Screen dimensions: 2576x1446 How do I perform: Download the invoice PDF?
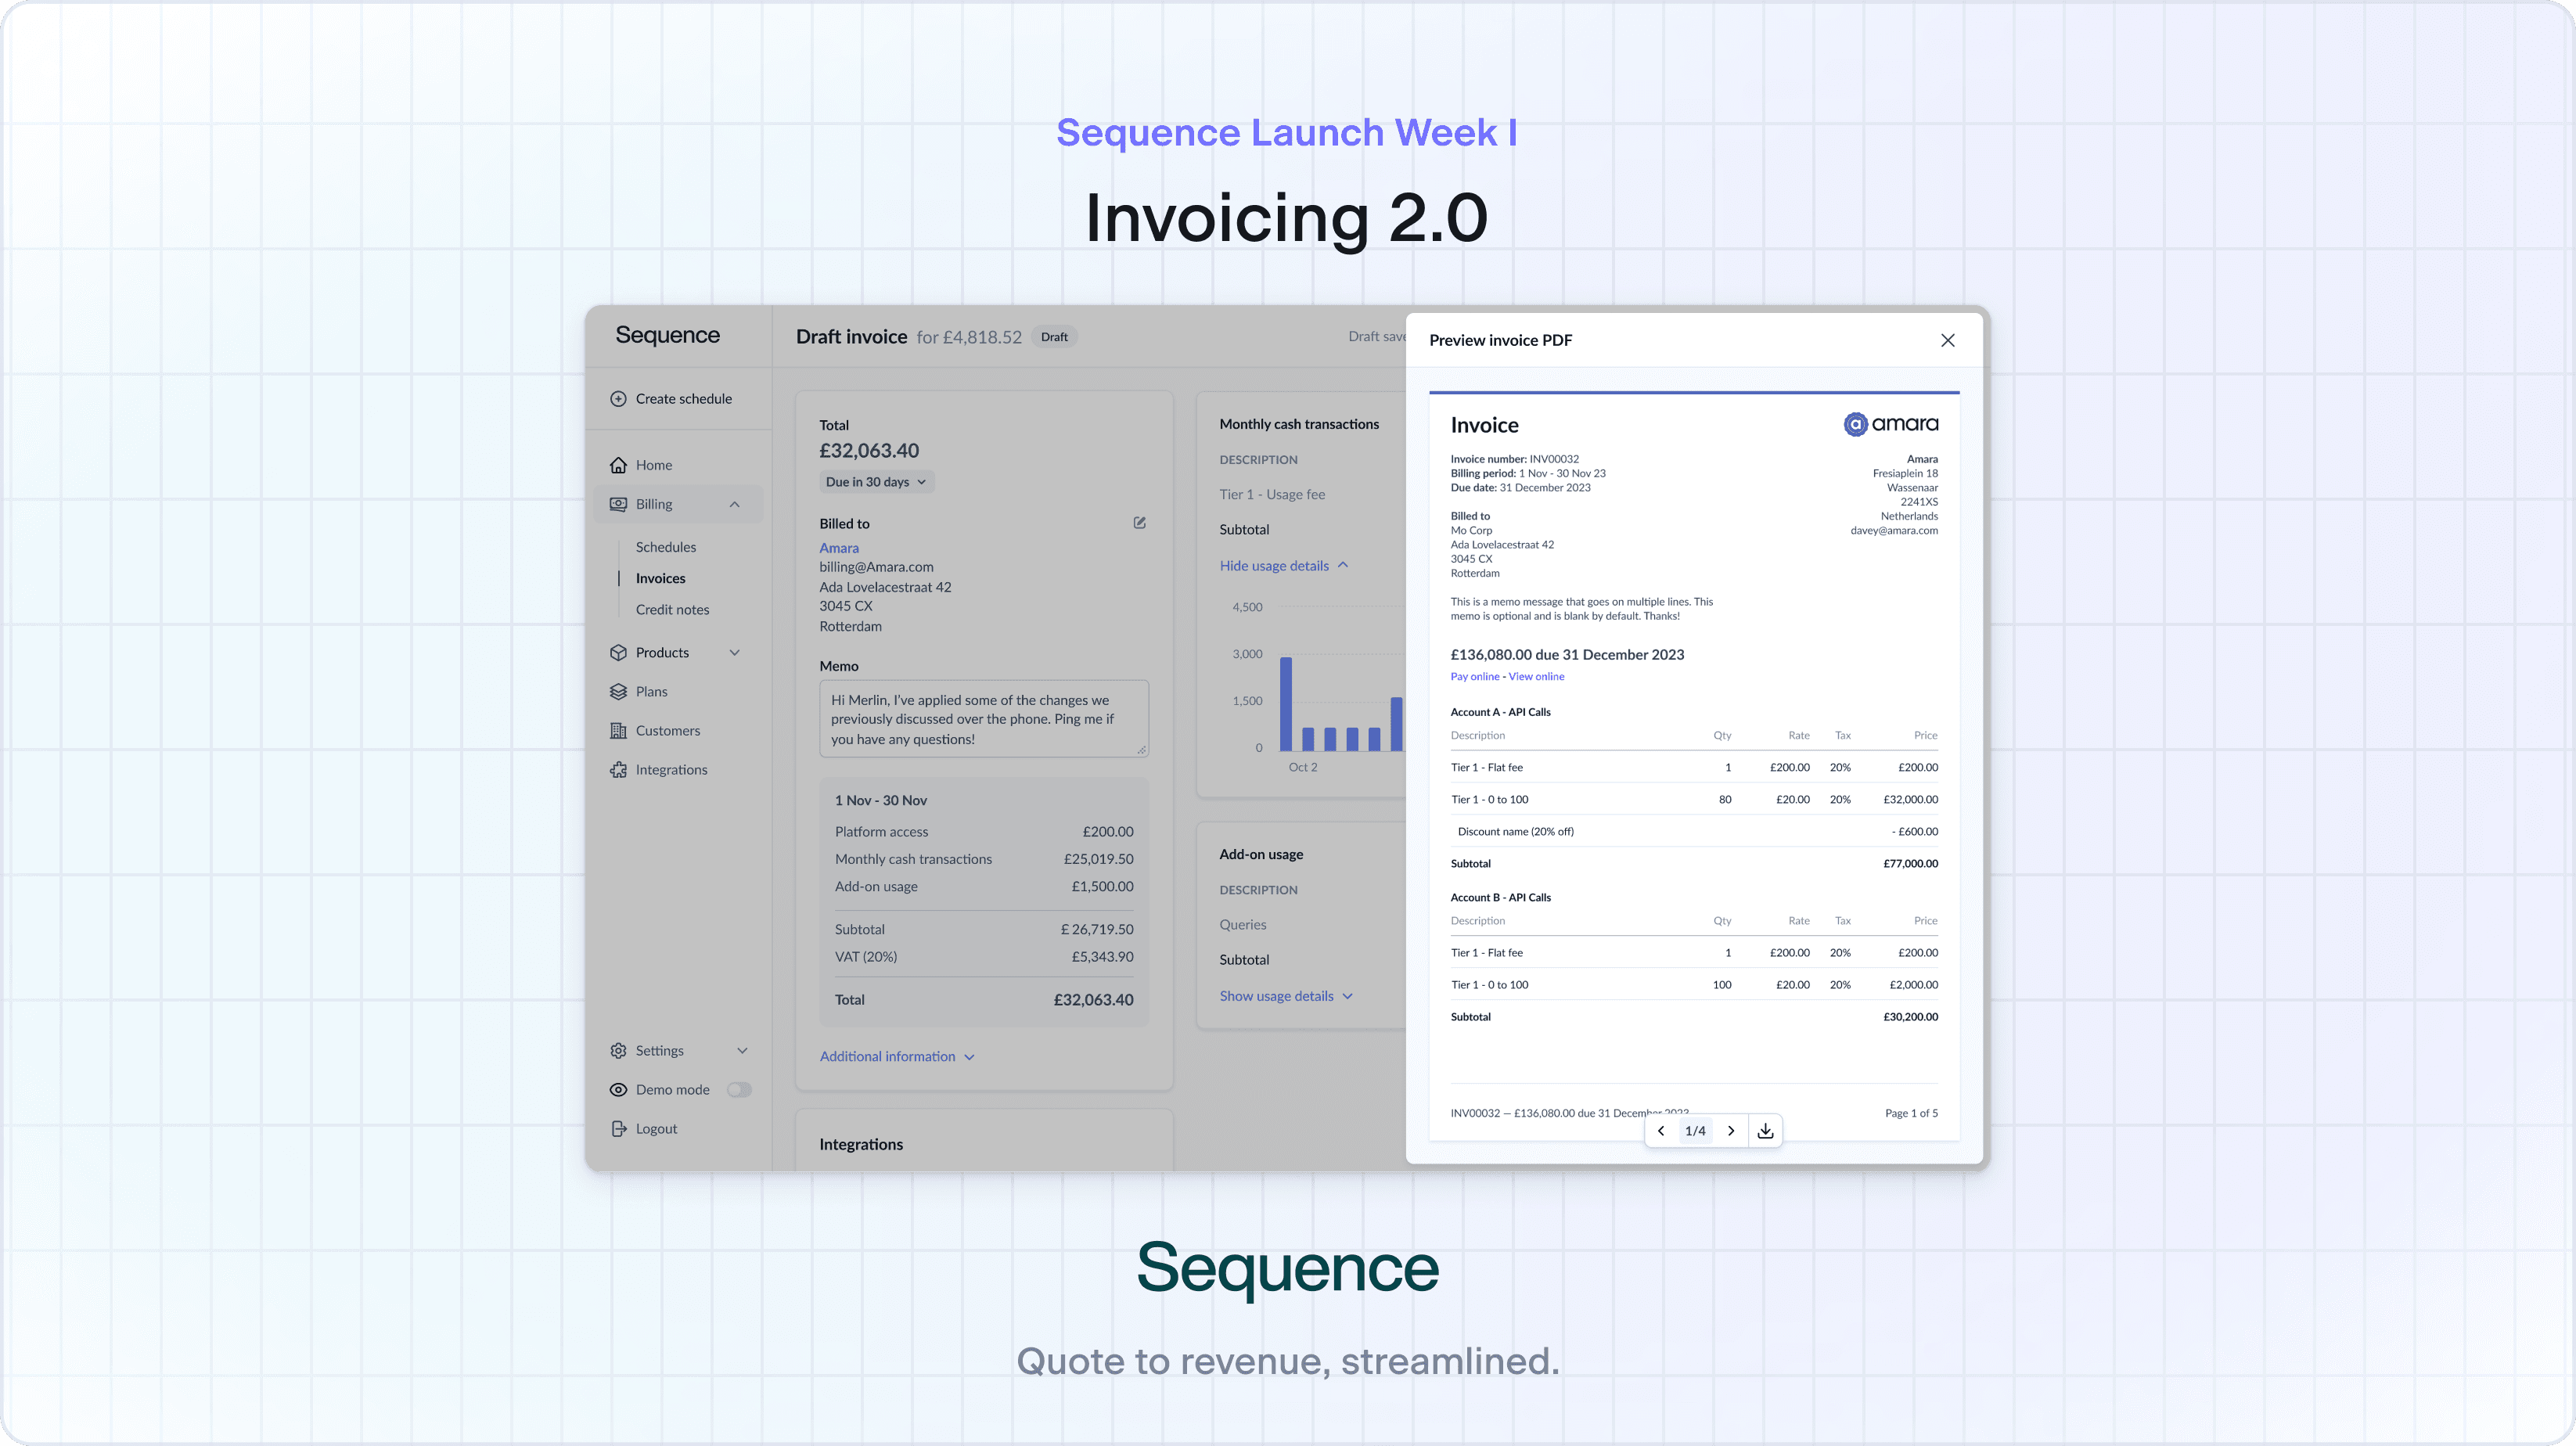tap(1765, 1130)
